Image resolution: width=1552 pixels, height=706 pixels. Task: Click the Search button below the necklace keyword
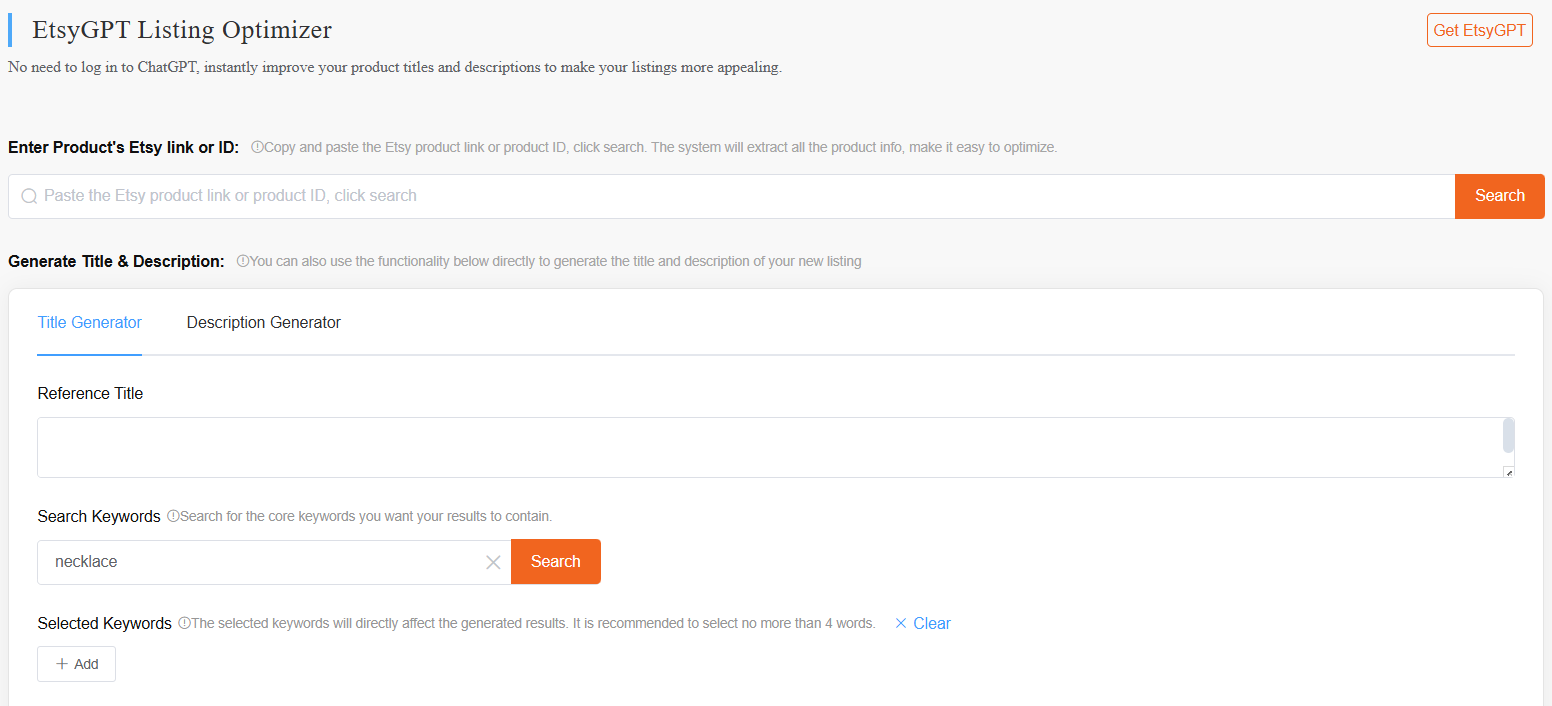tap(556, 561)
